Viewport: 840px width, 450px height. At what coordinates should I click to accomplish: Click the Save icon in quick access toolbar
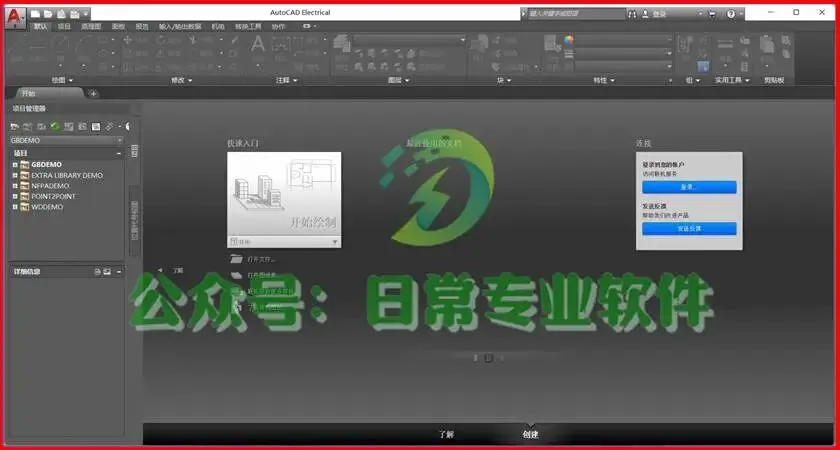62,14
